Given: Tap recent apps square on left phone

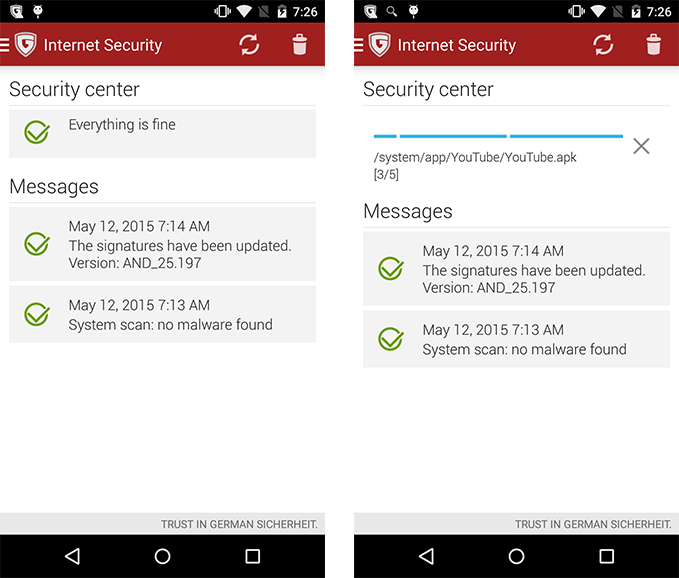Looking at the screenshot, I should coord(252,556).
